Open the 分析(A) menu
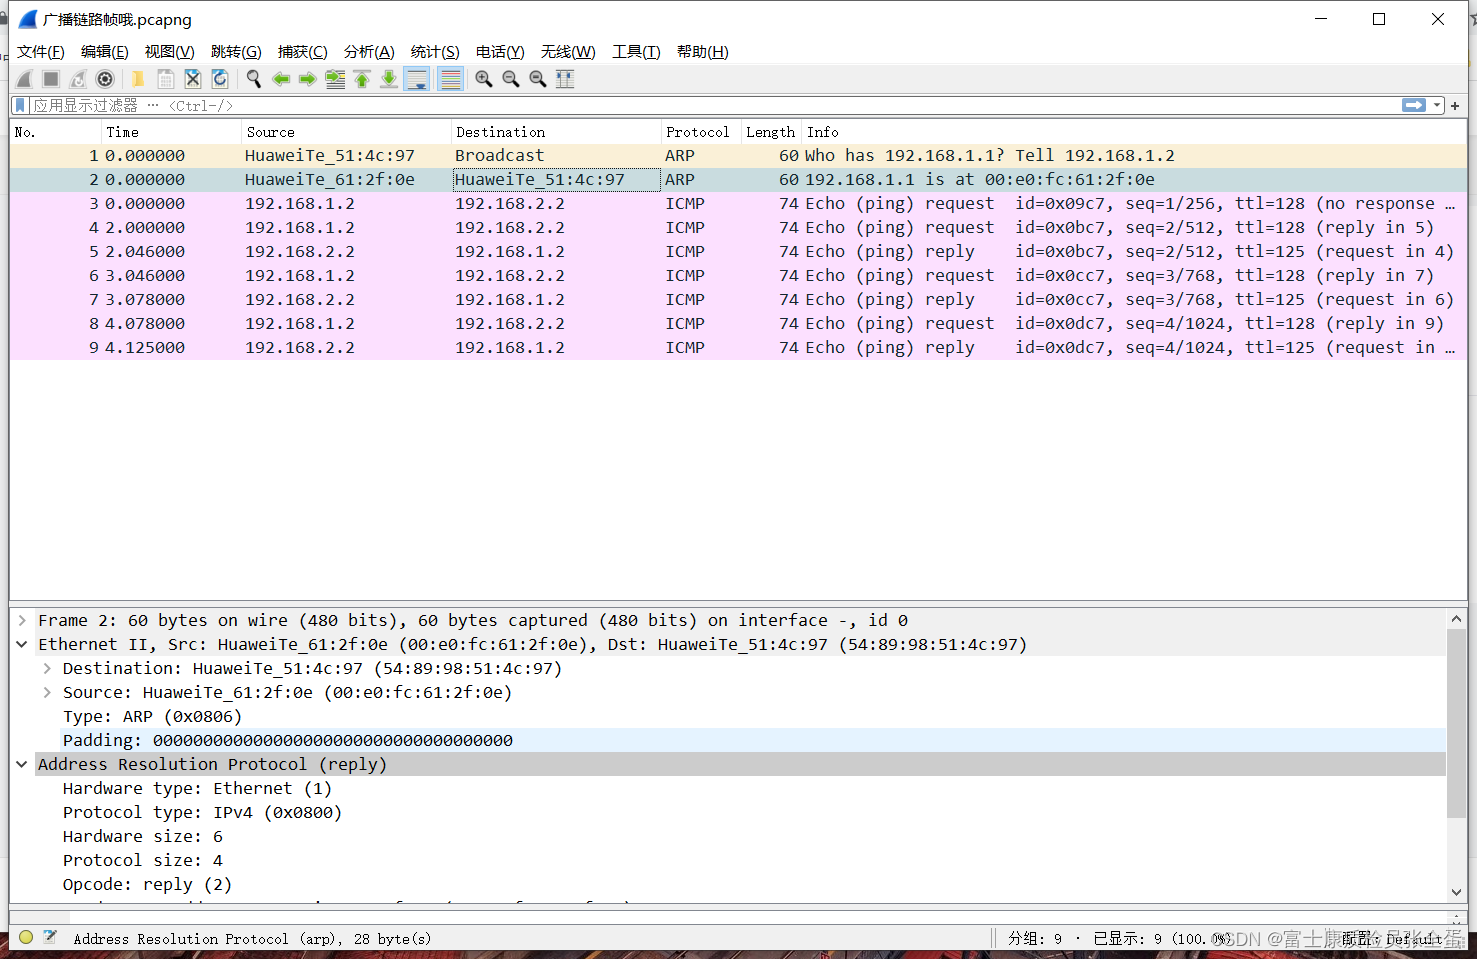The width and height of the screenshot is (1477, 959). pyautogui.click(x=369, y=52)
